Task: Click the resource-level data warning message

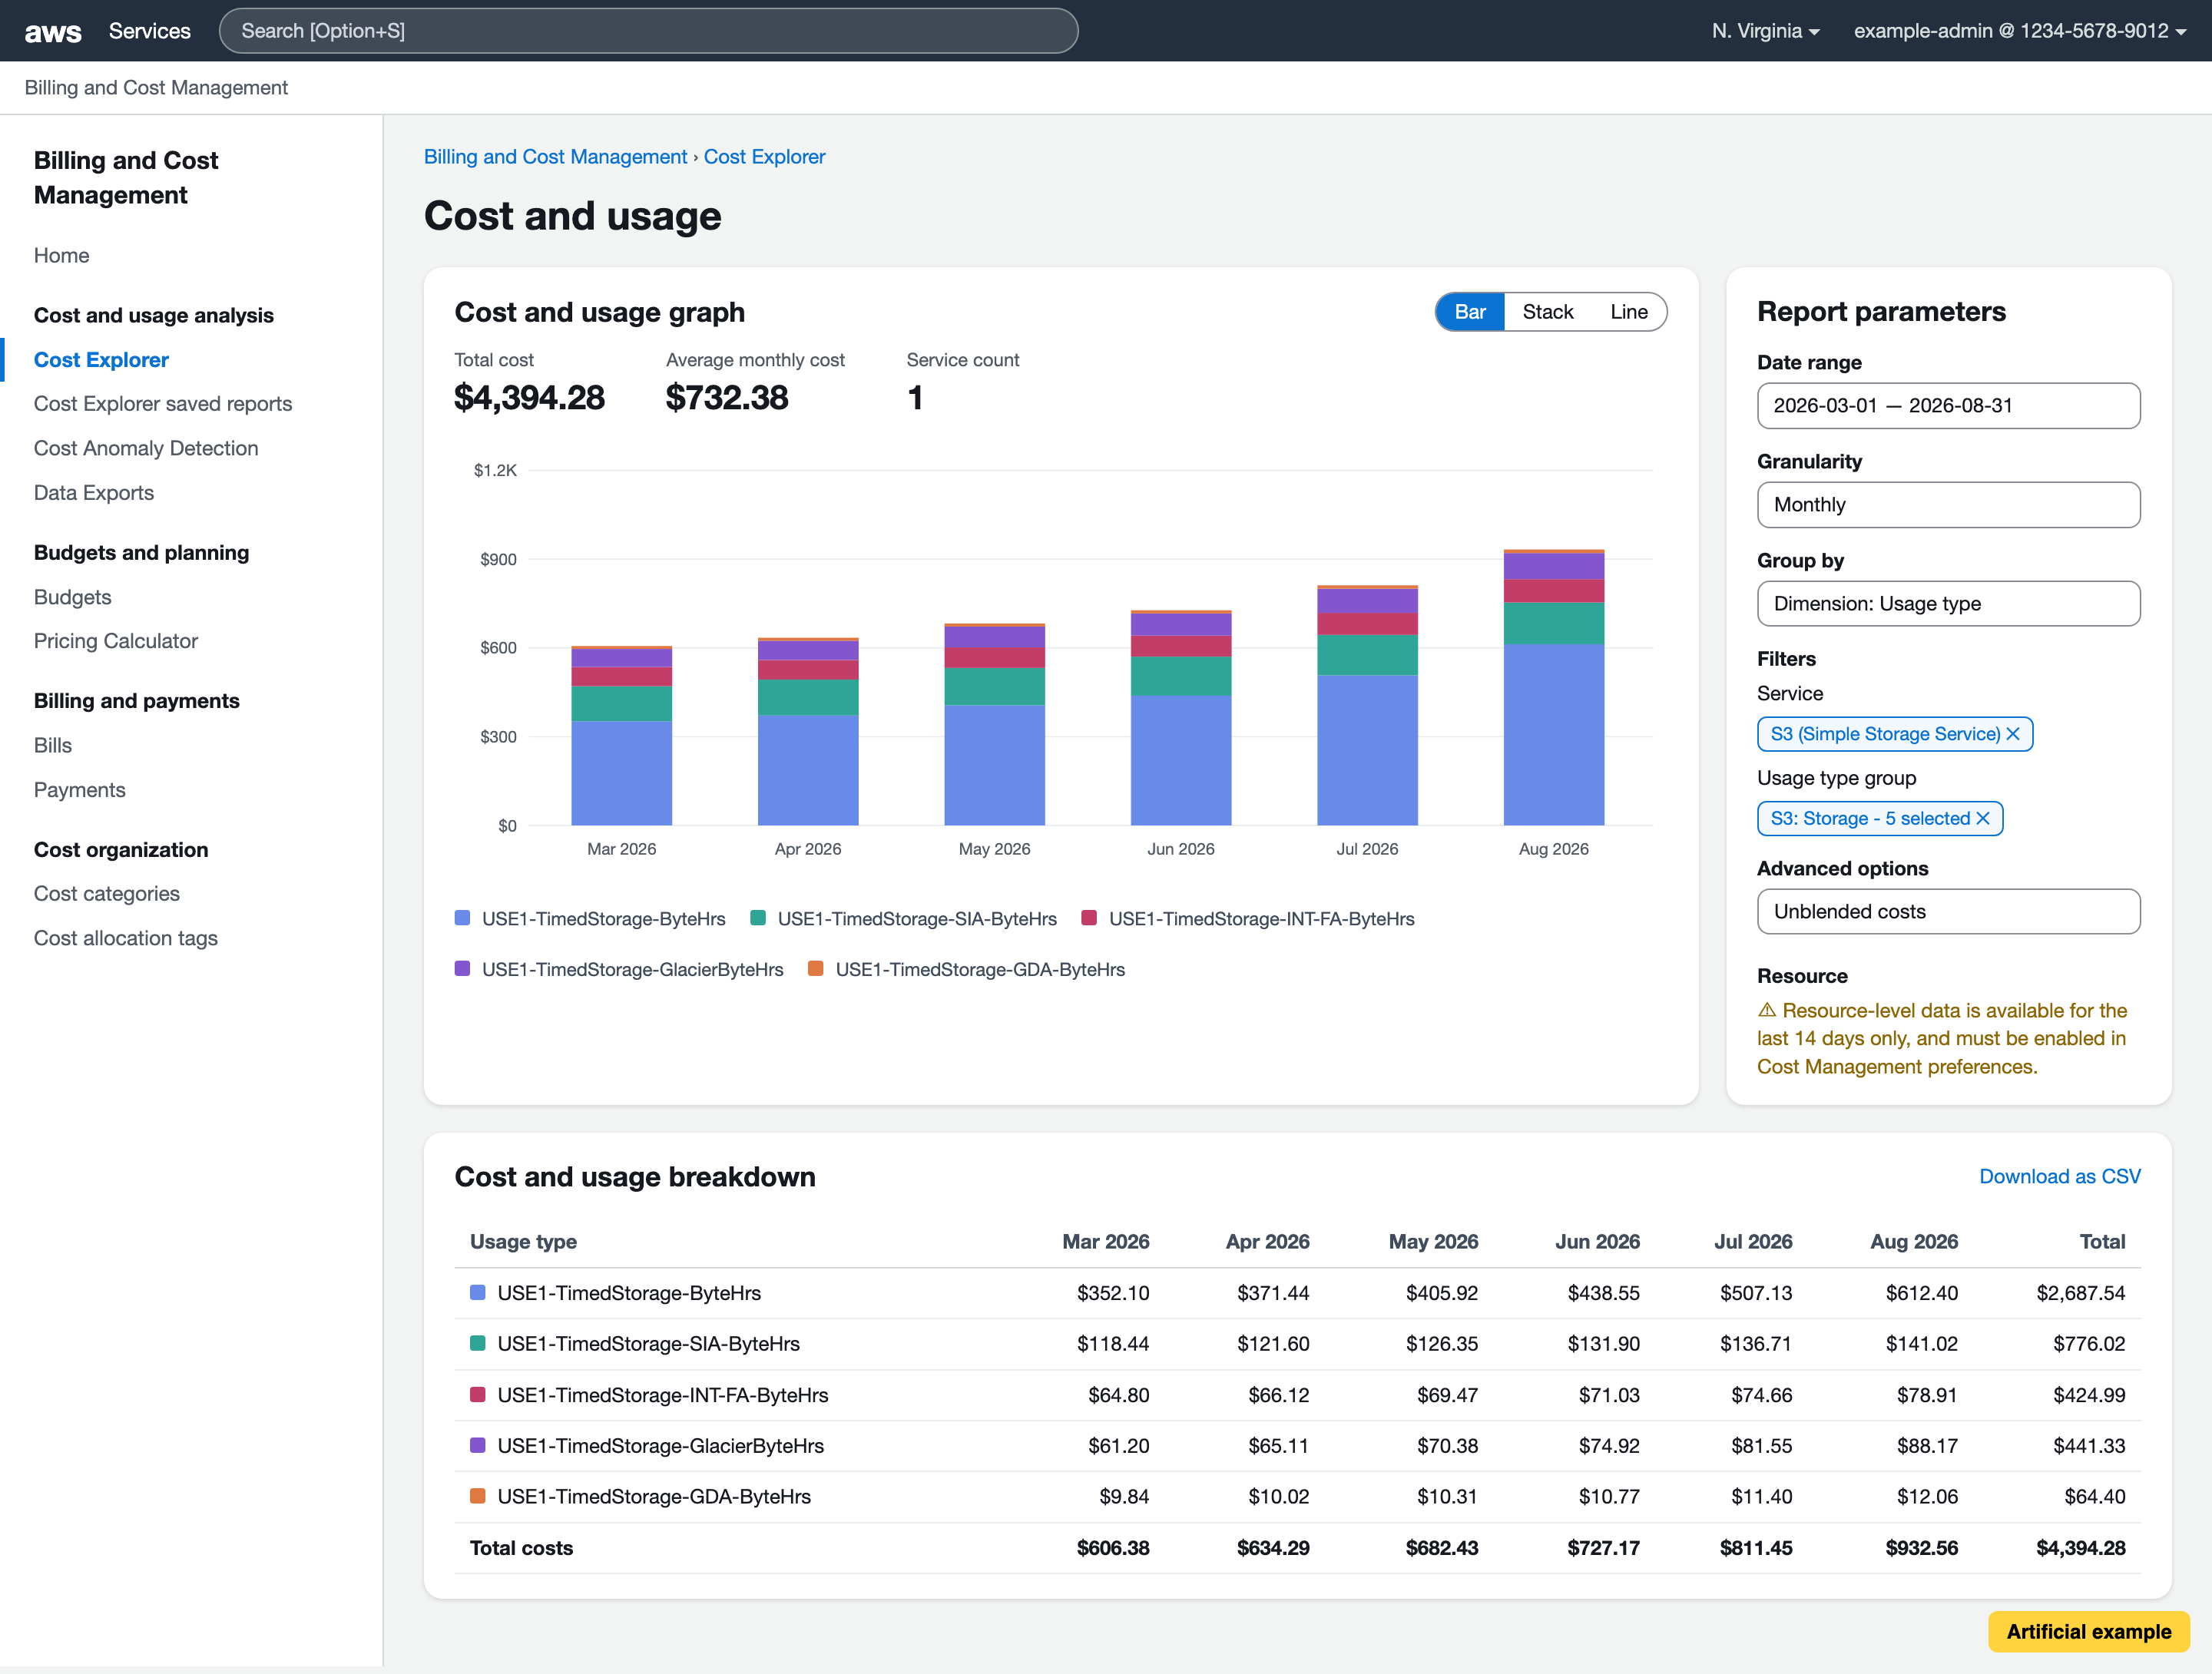Action: 1942,1039
